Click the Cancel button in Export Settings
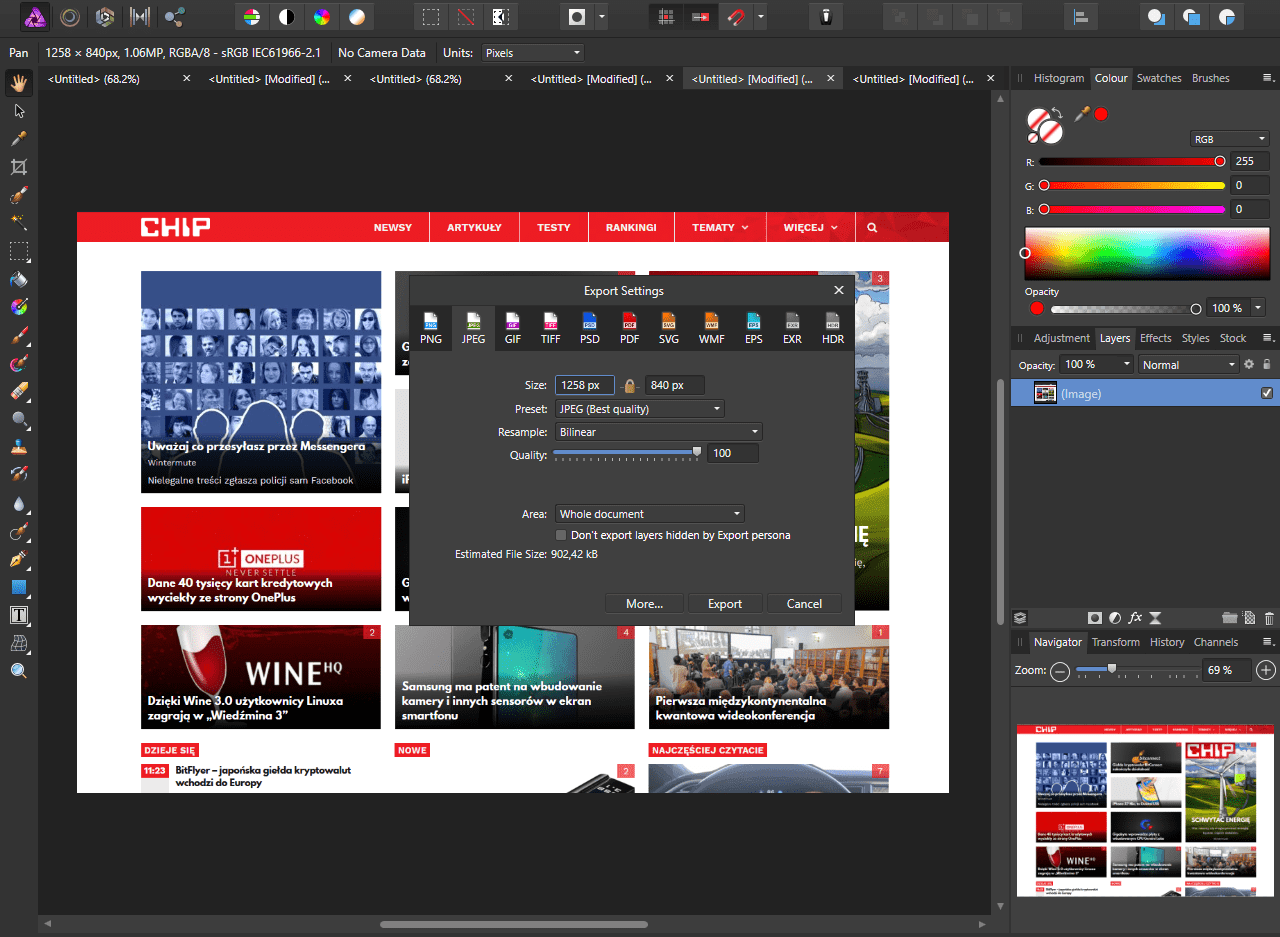The width and height of the screenshot is (1280, 937). pos(804,604)
